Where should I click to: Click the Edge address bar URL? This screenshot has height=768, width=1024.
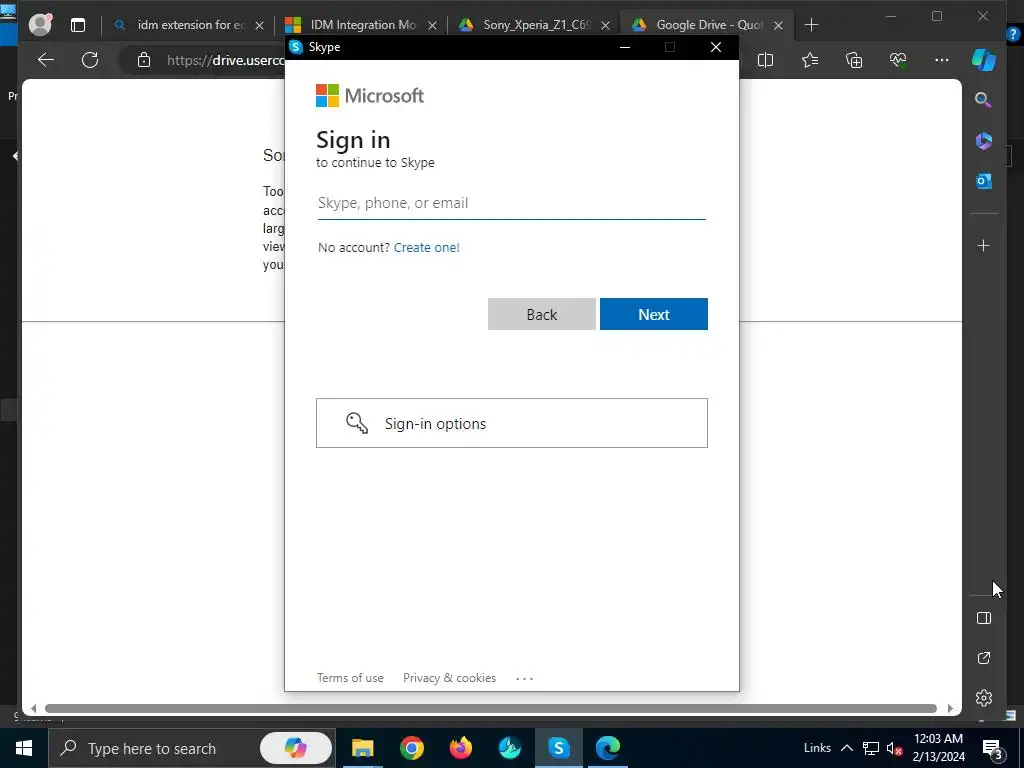(x=225, y=60)
